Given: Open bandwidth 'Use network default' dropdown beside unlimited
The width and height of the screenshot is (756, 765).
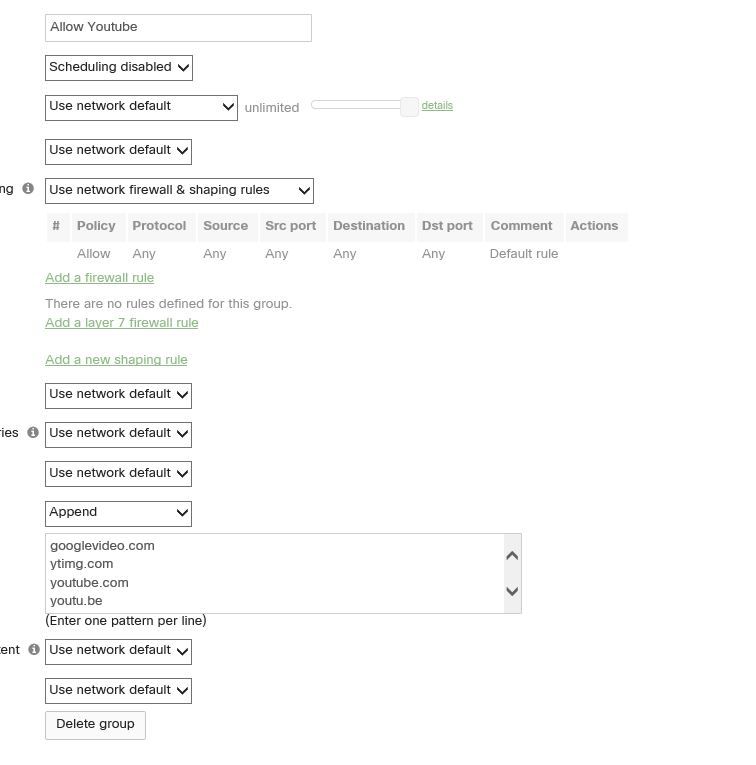Looking at the screenshot, I should click(x=141, y=107).
